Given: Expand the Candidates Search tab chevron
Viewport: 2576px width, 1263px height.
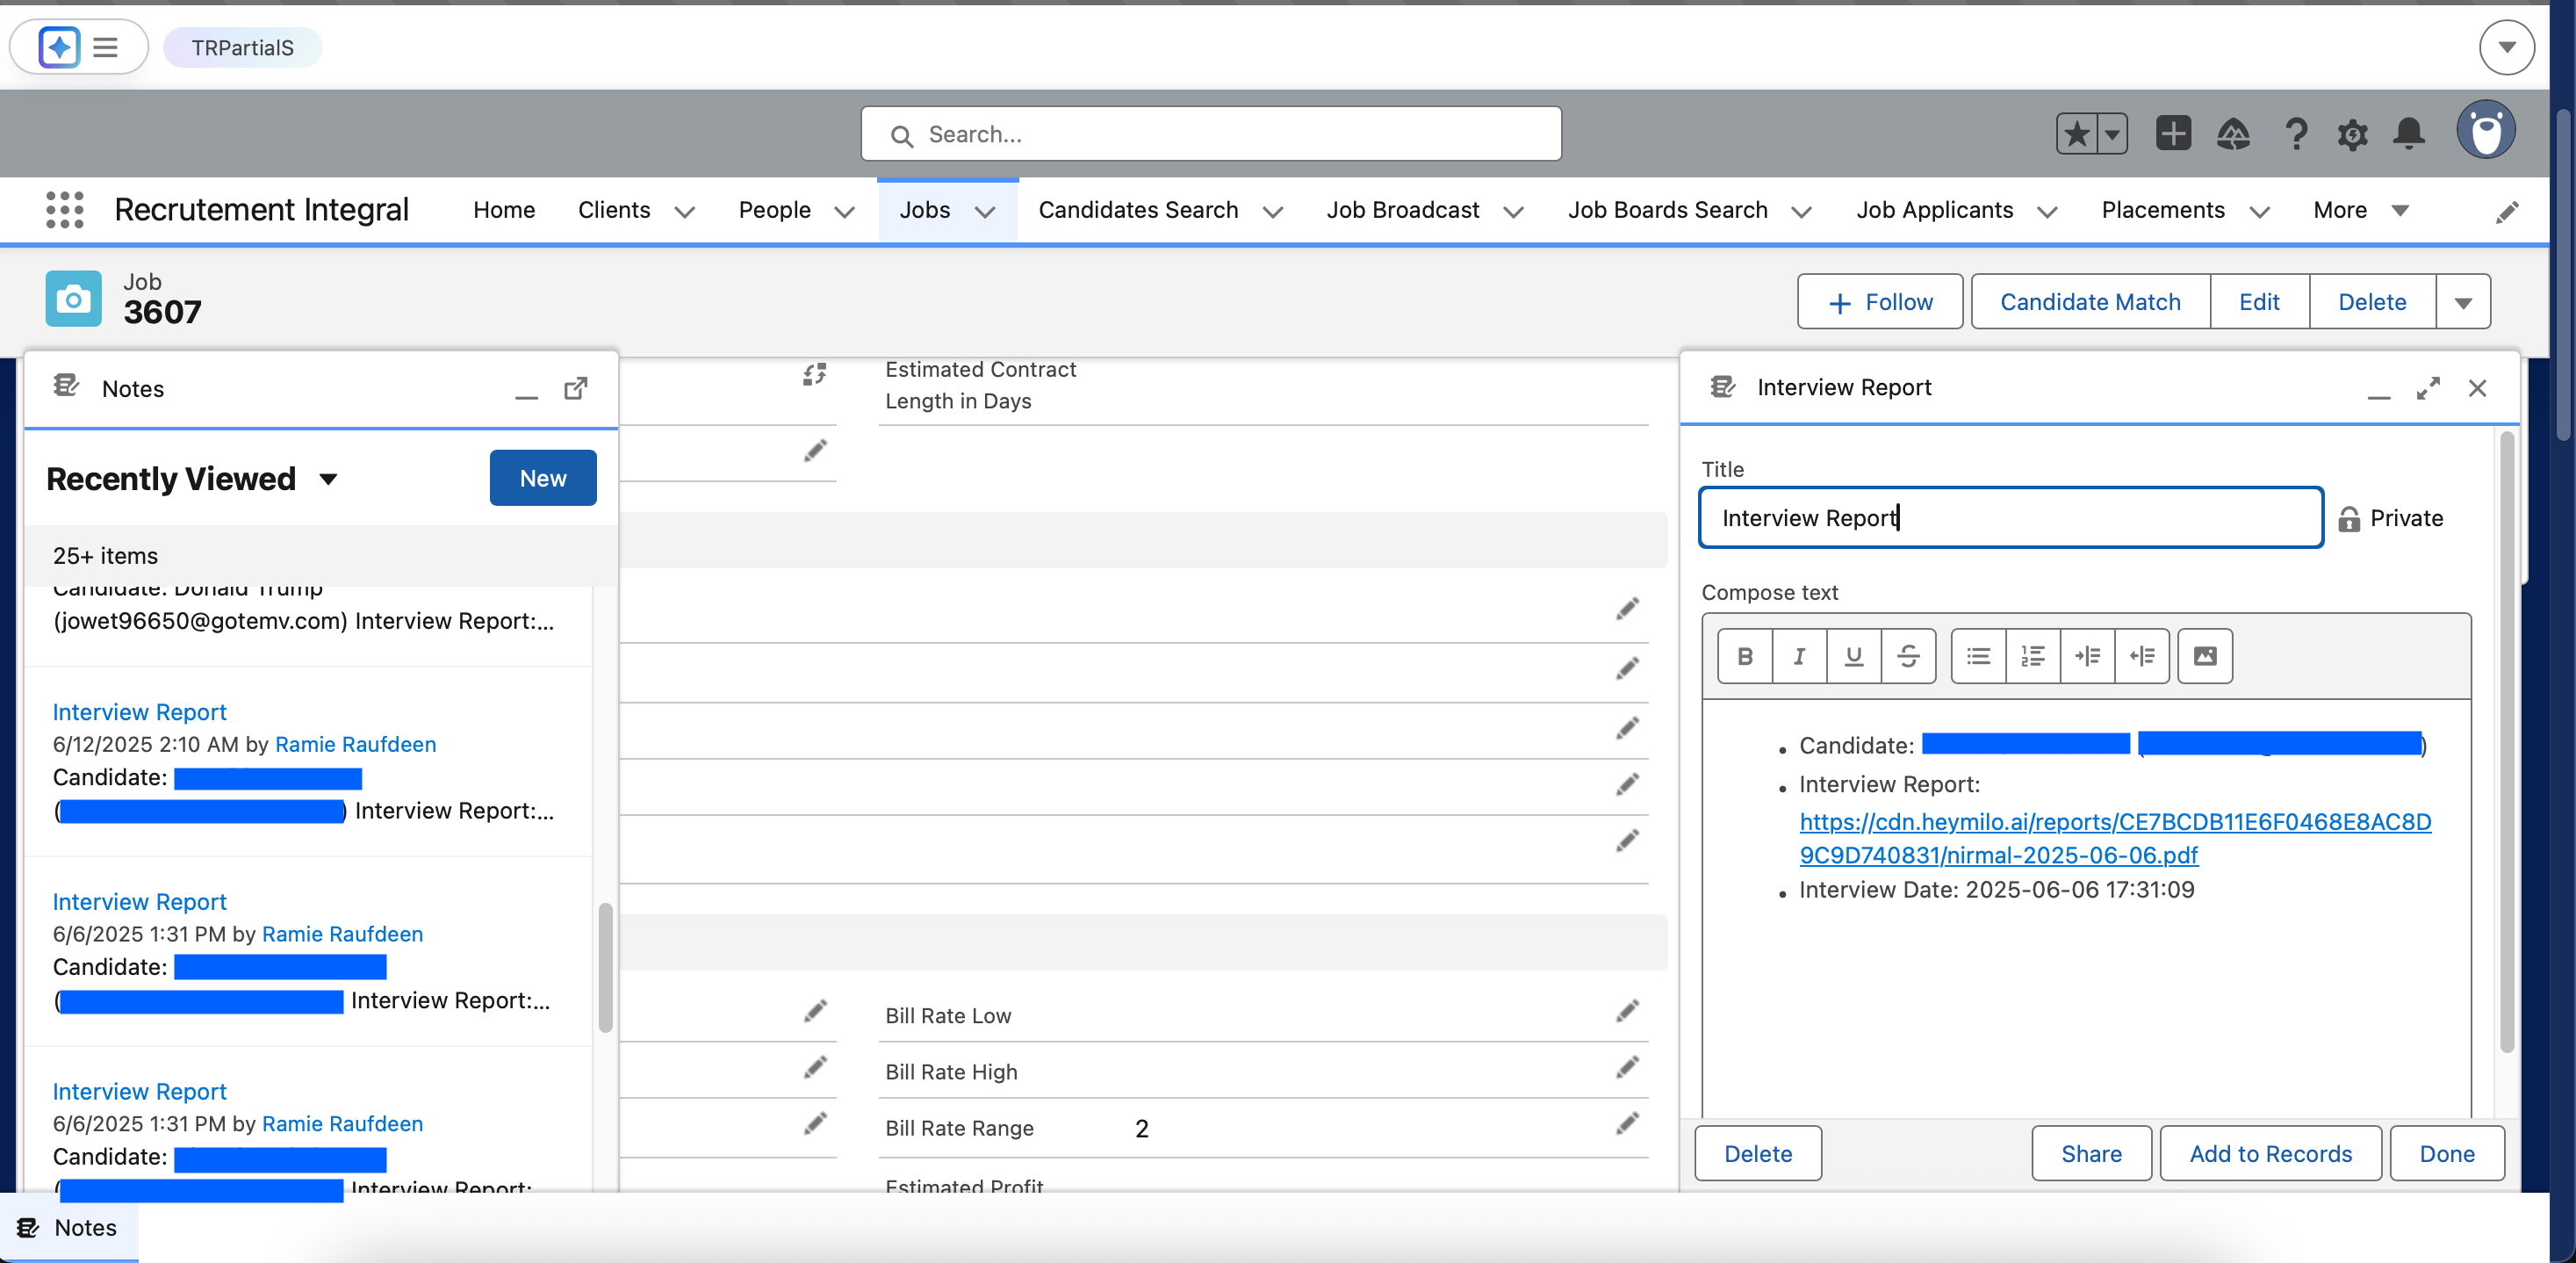Looking at the screenshot, I should click(x=1273, y=211).
